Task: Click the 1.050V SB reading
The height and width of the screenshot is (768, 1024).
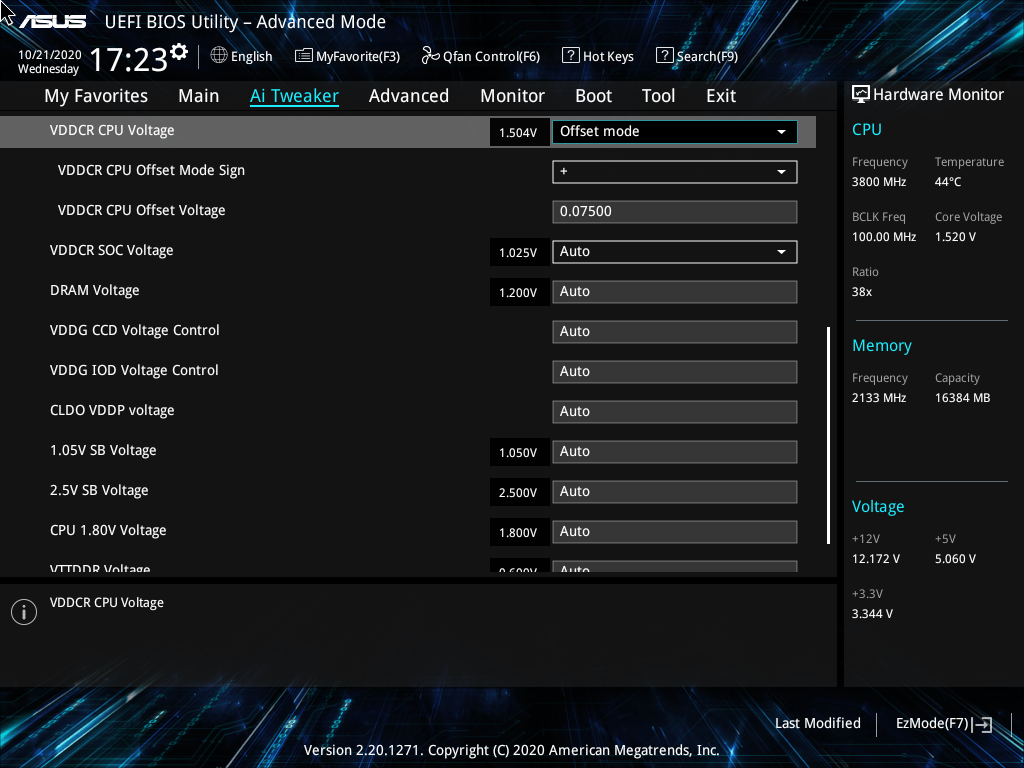Action: click(518, 453)
